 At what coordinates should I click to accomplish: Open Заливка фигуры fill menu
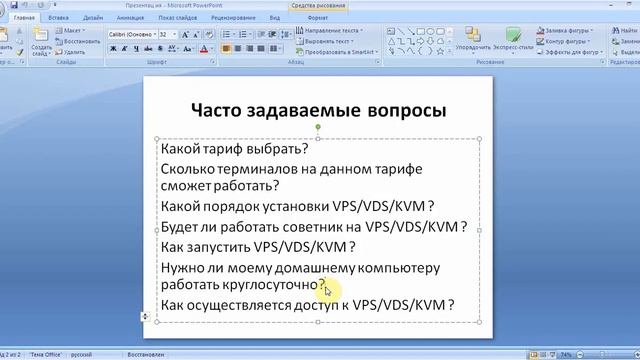(565, 31)
